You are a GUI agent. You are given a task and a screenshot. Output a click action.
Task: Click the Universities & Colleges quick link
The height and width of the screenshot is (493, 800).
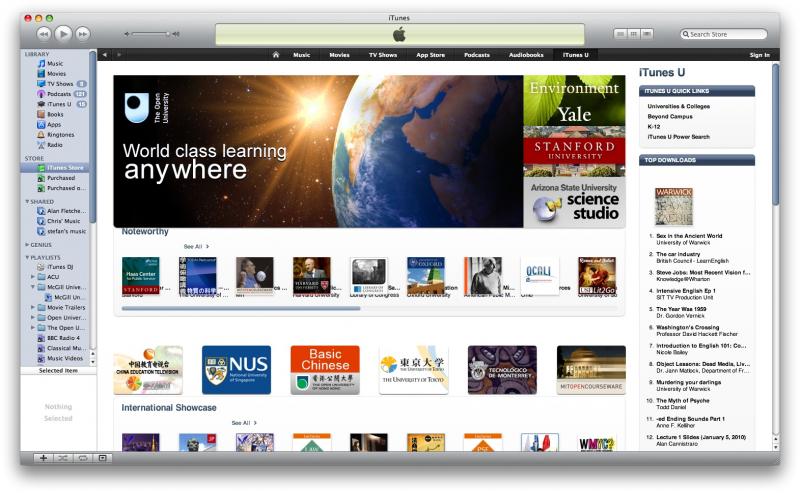pos(678,106)
